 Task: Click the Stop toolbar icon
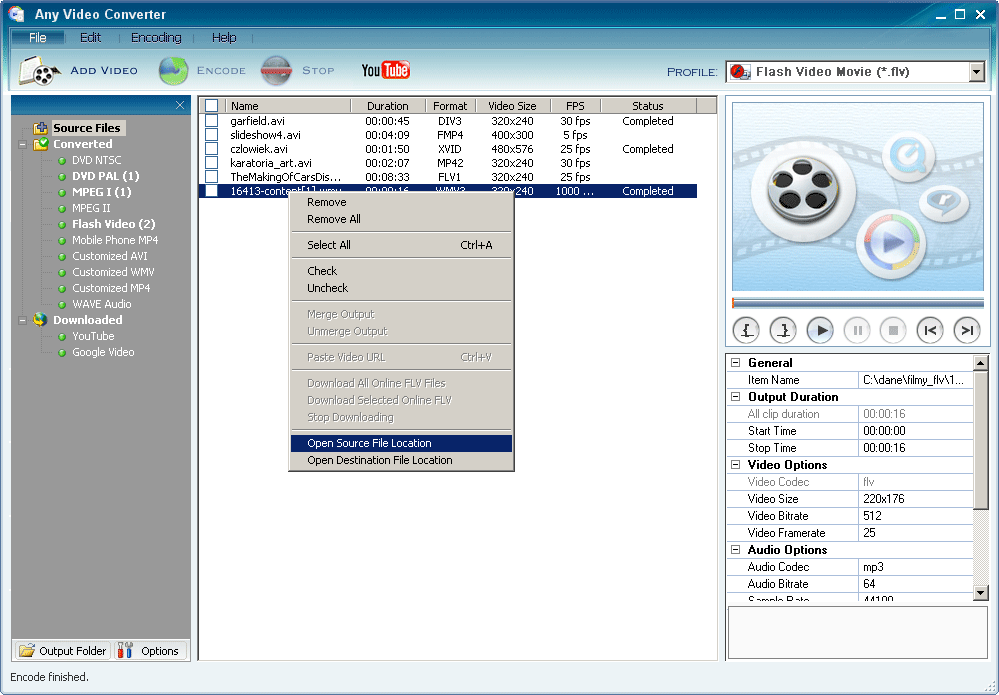[x=276, y=71]
